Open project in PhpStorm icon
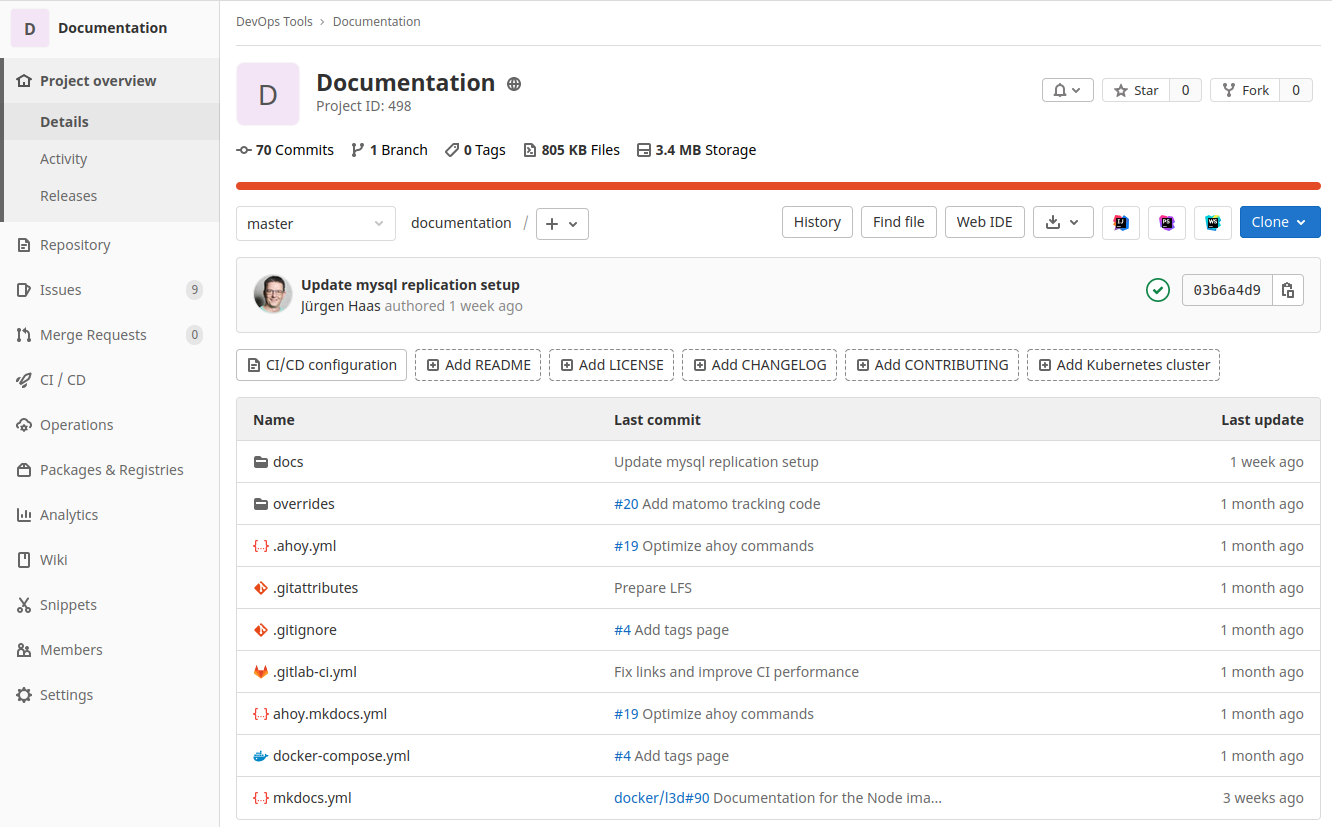1332x827 pixels. (1167, 223)
